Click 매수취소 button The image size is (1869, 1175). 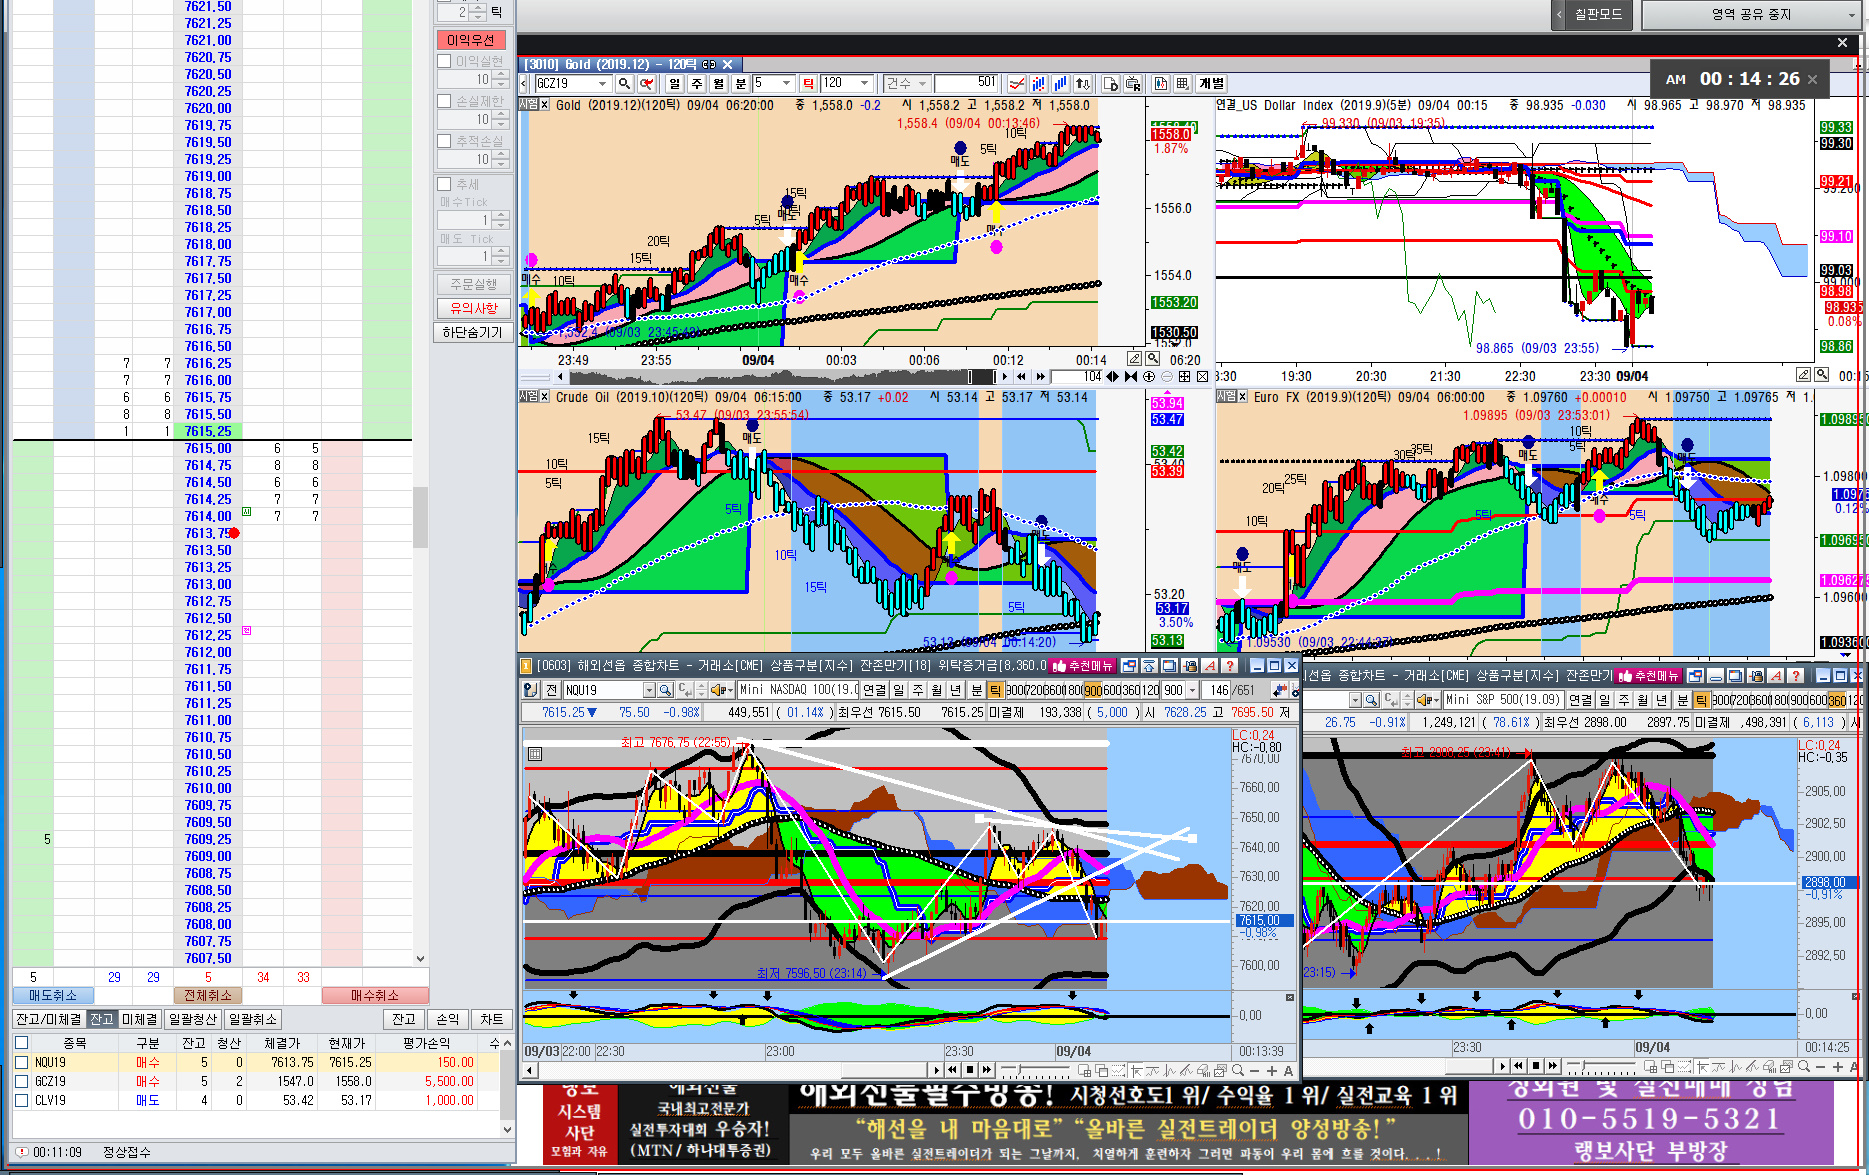(375, 995)
